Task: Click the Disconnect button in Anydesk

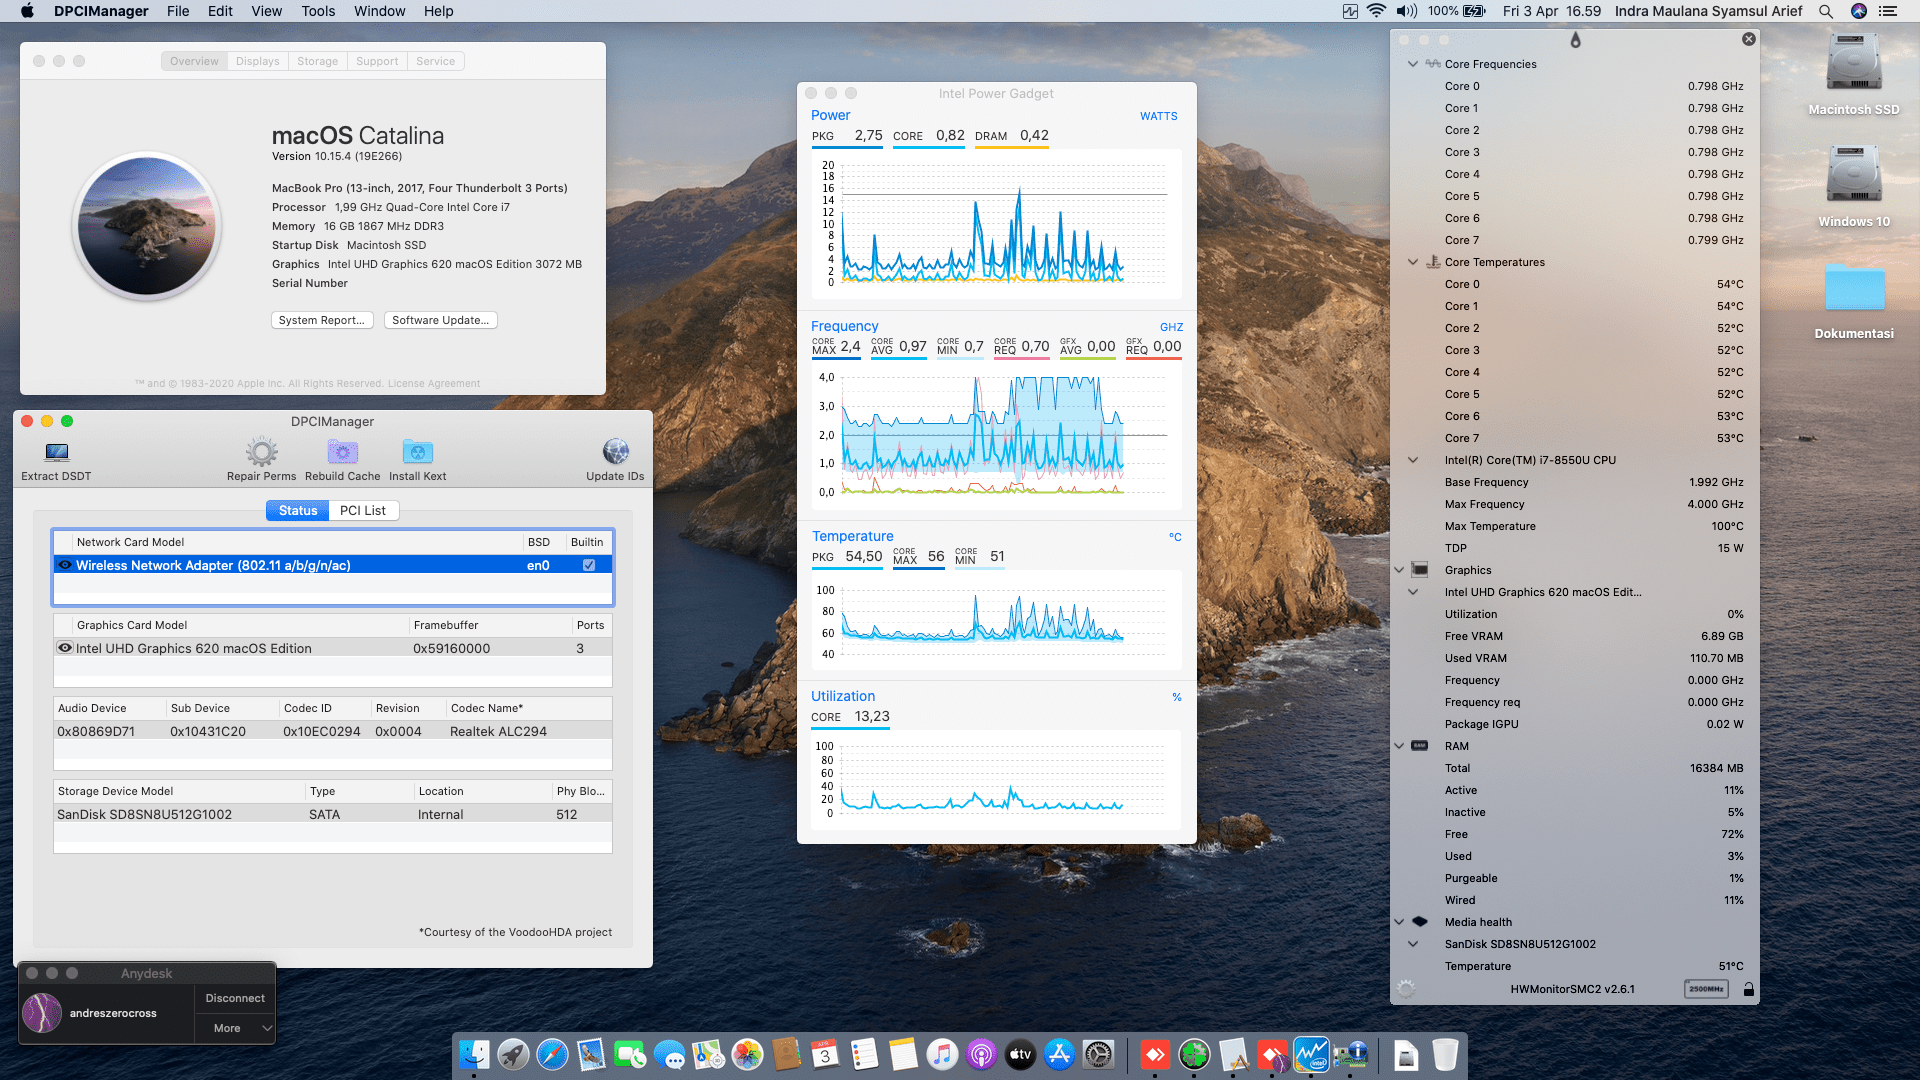Action: click(235, 998)
